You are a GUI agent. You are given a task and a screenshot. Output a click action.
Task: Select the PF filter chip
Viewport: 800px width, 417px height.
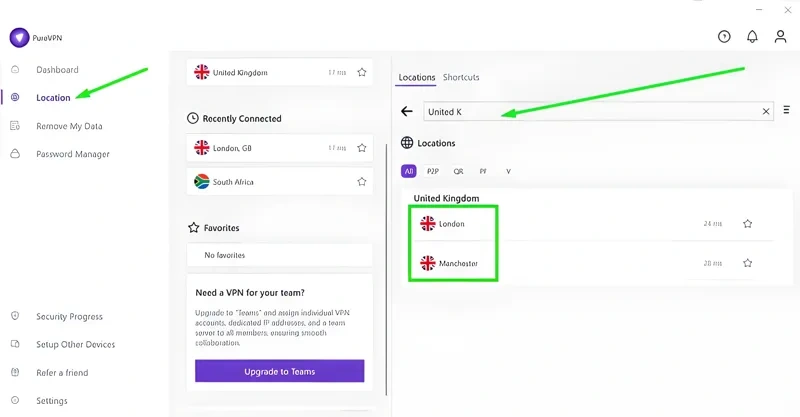click(x=483, y=171)
